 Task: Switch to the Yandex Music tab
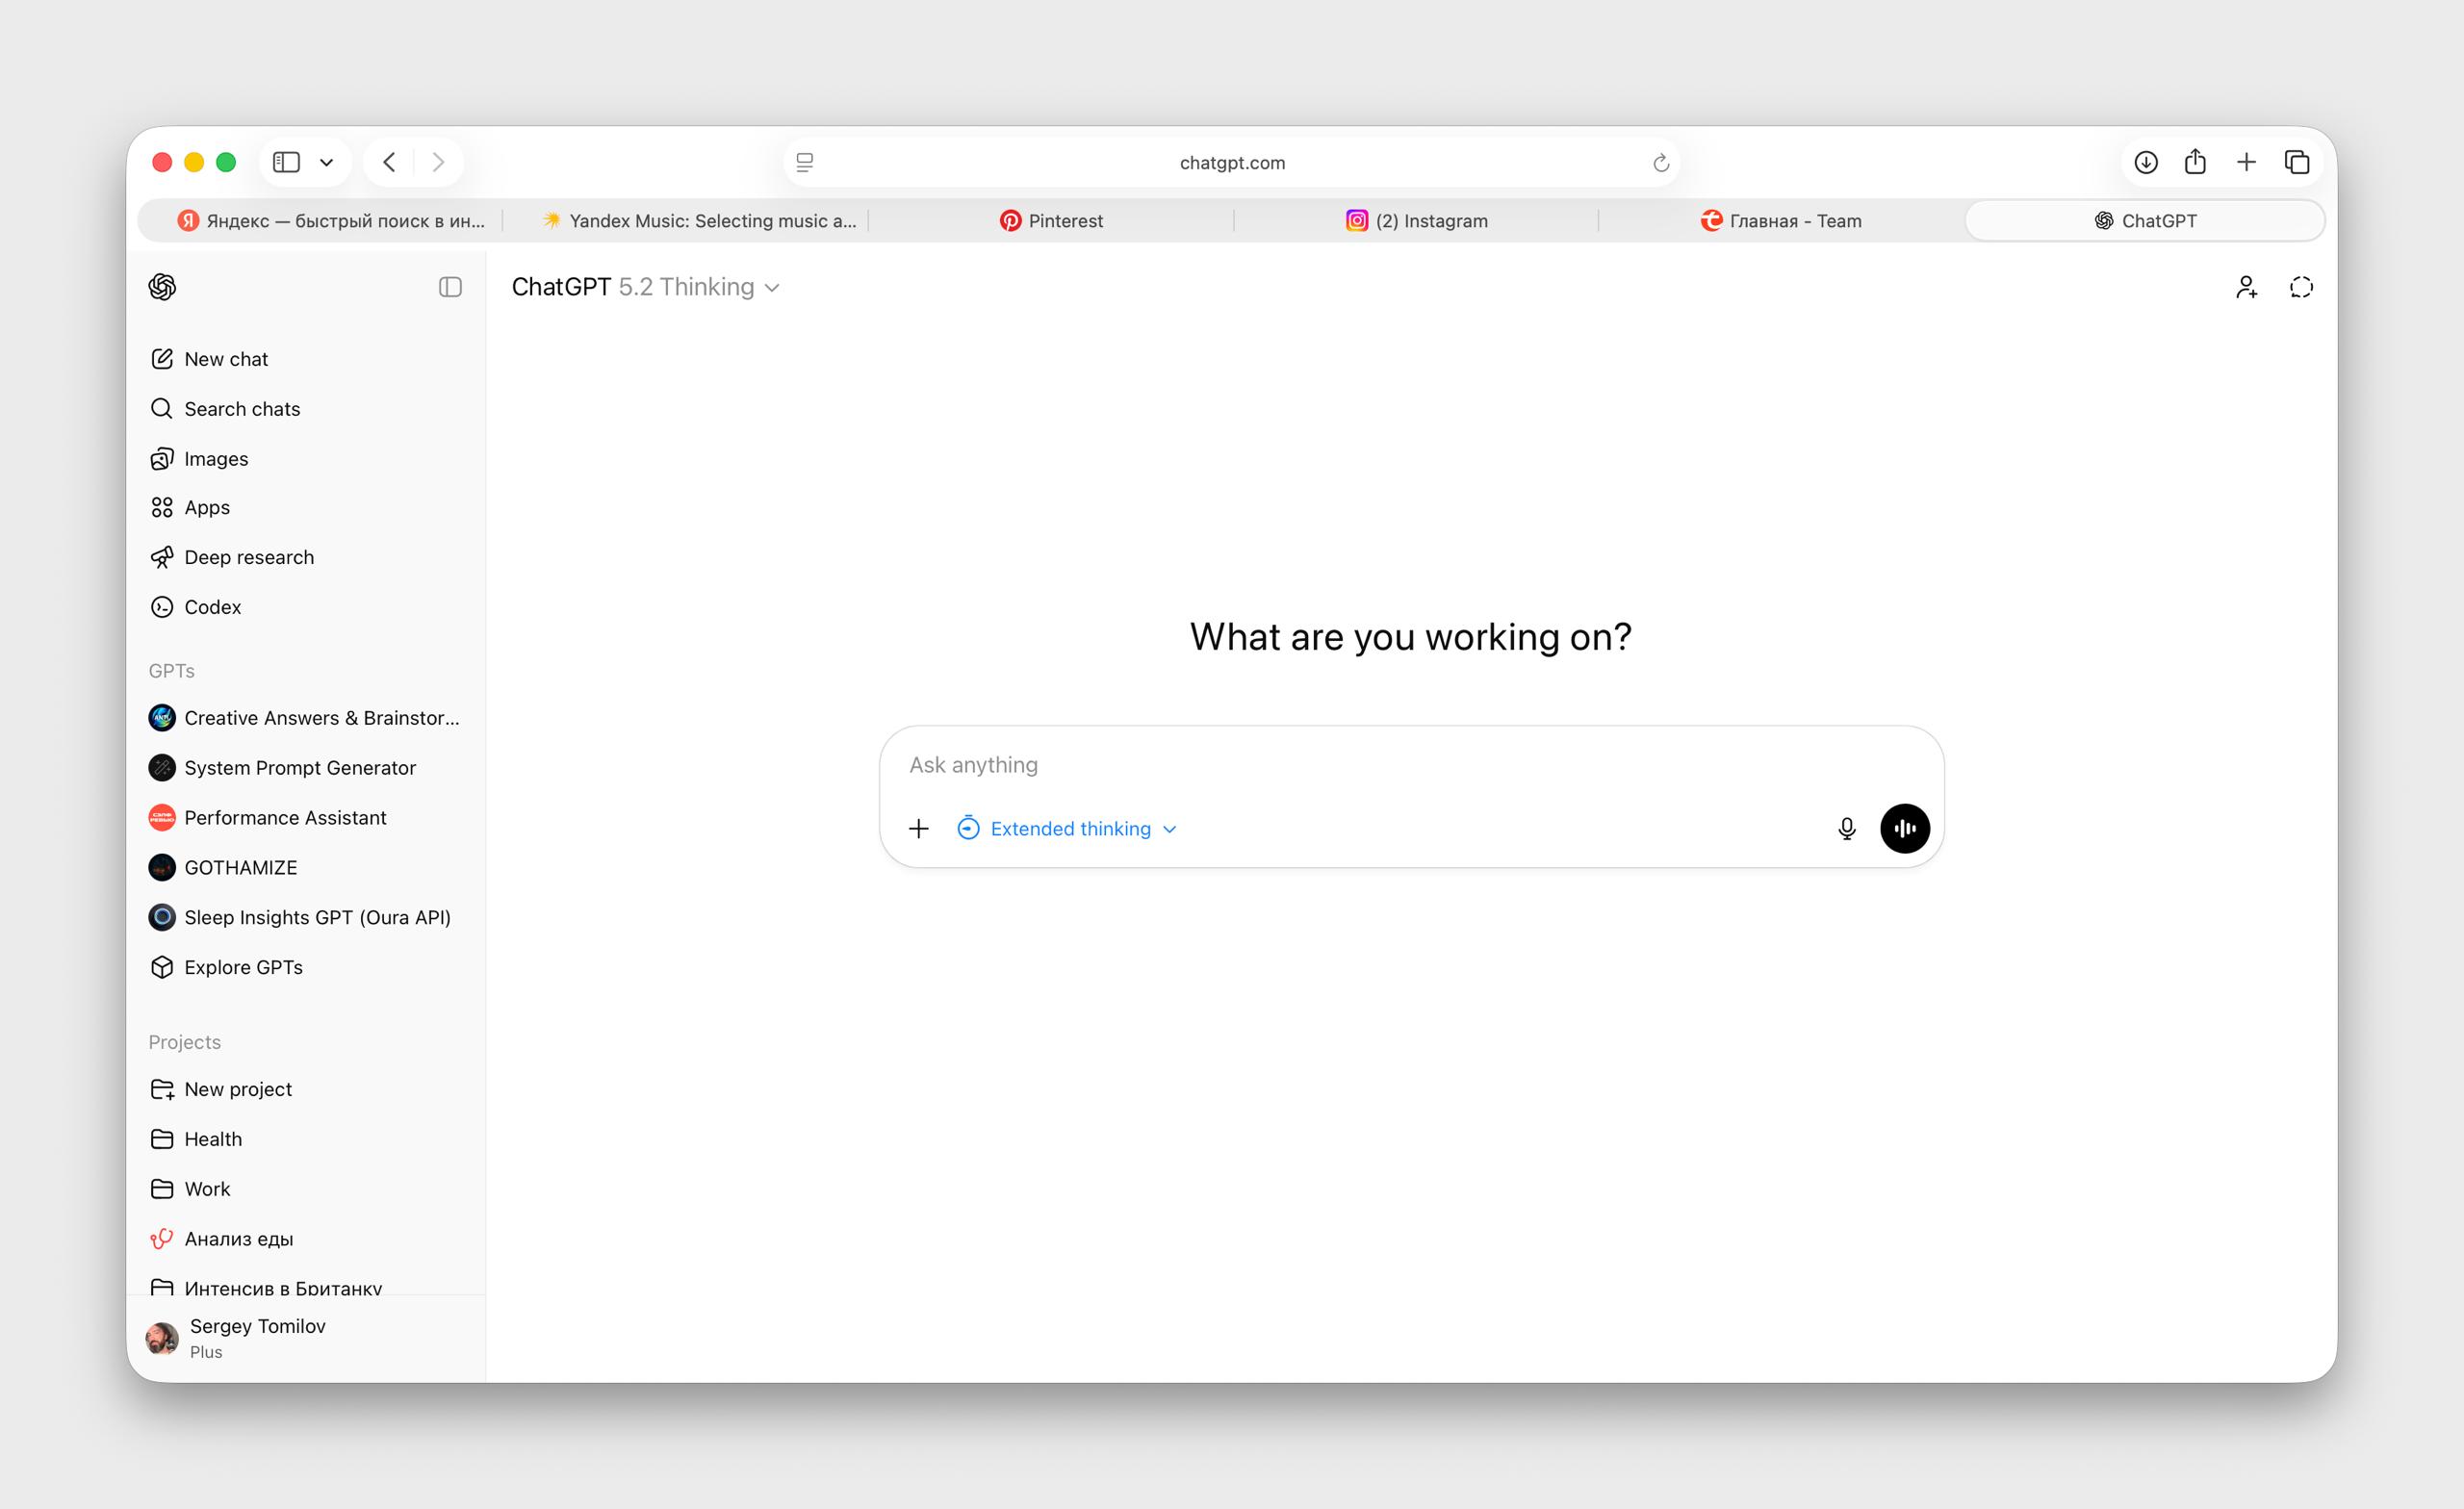tap(686, 221)
